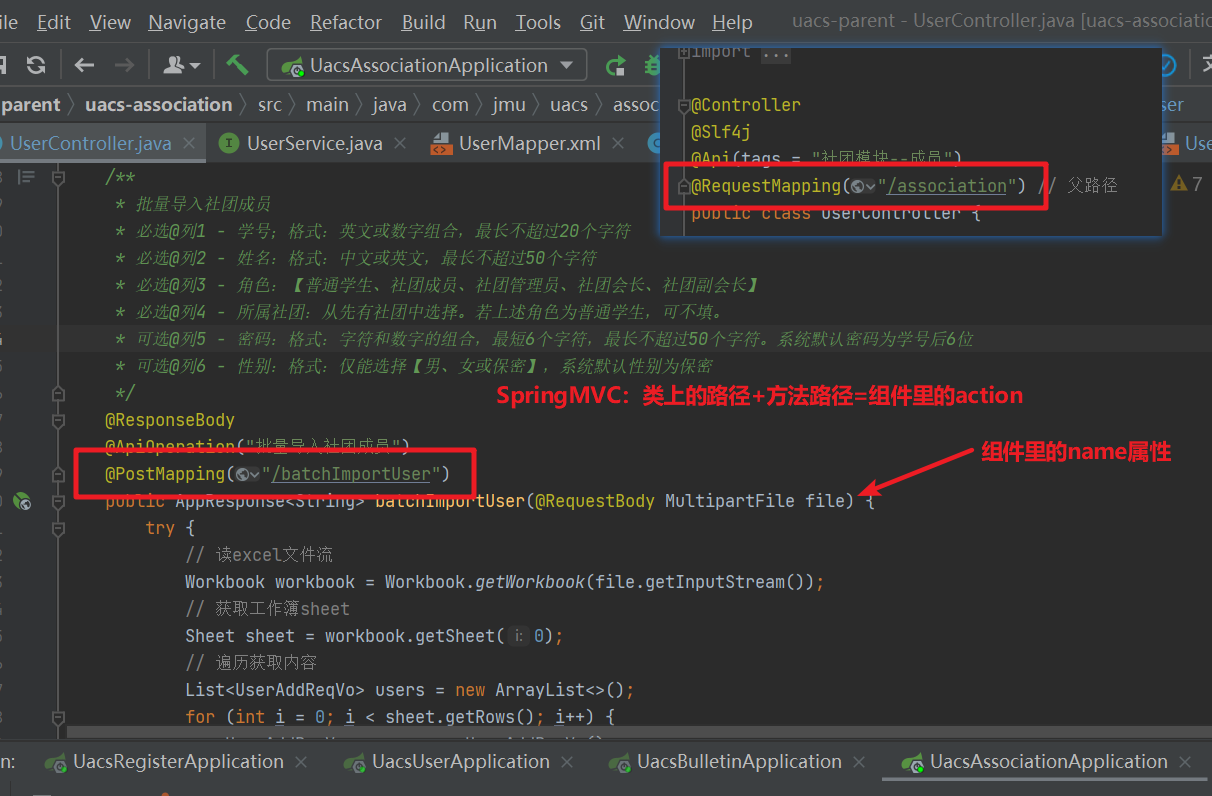Select the UacsUserApplication run tab
The width and height of the screenshot is (1212, 796).
[x=460, y=762]
